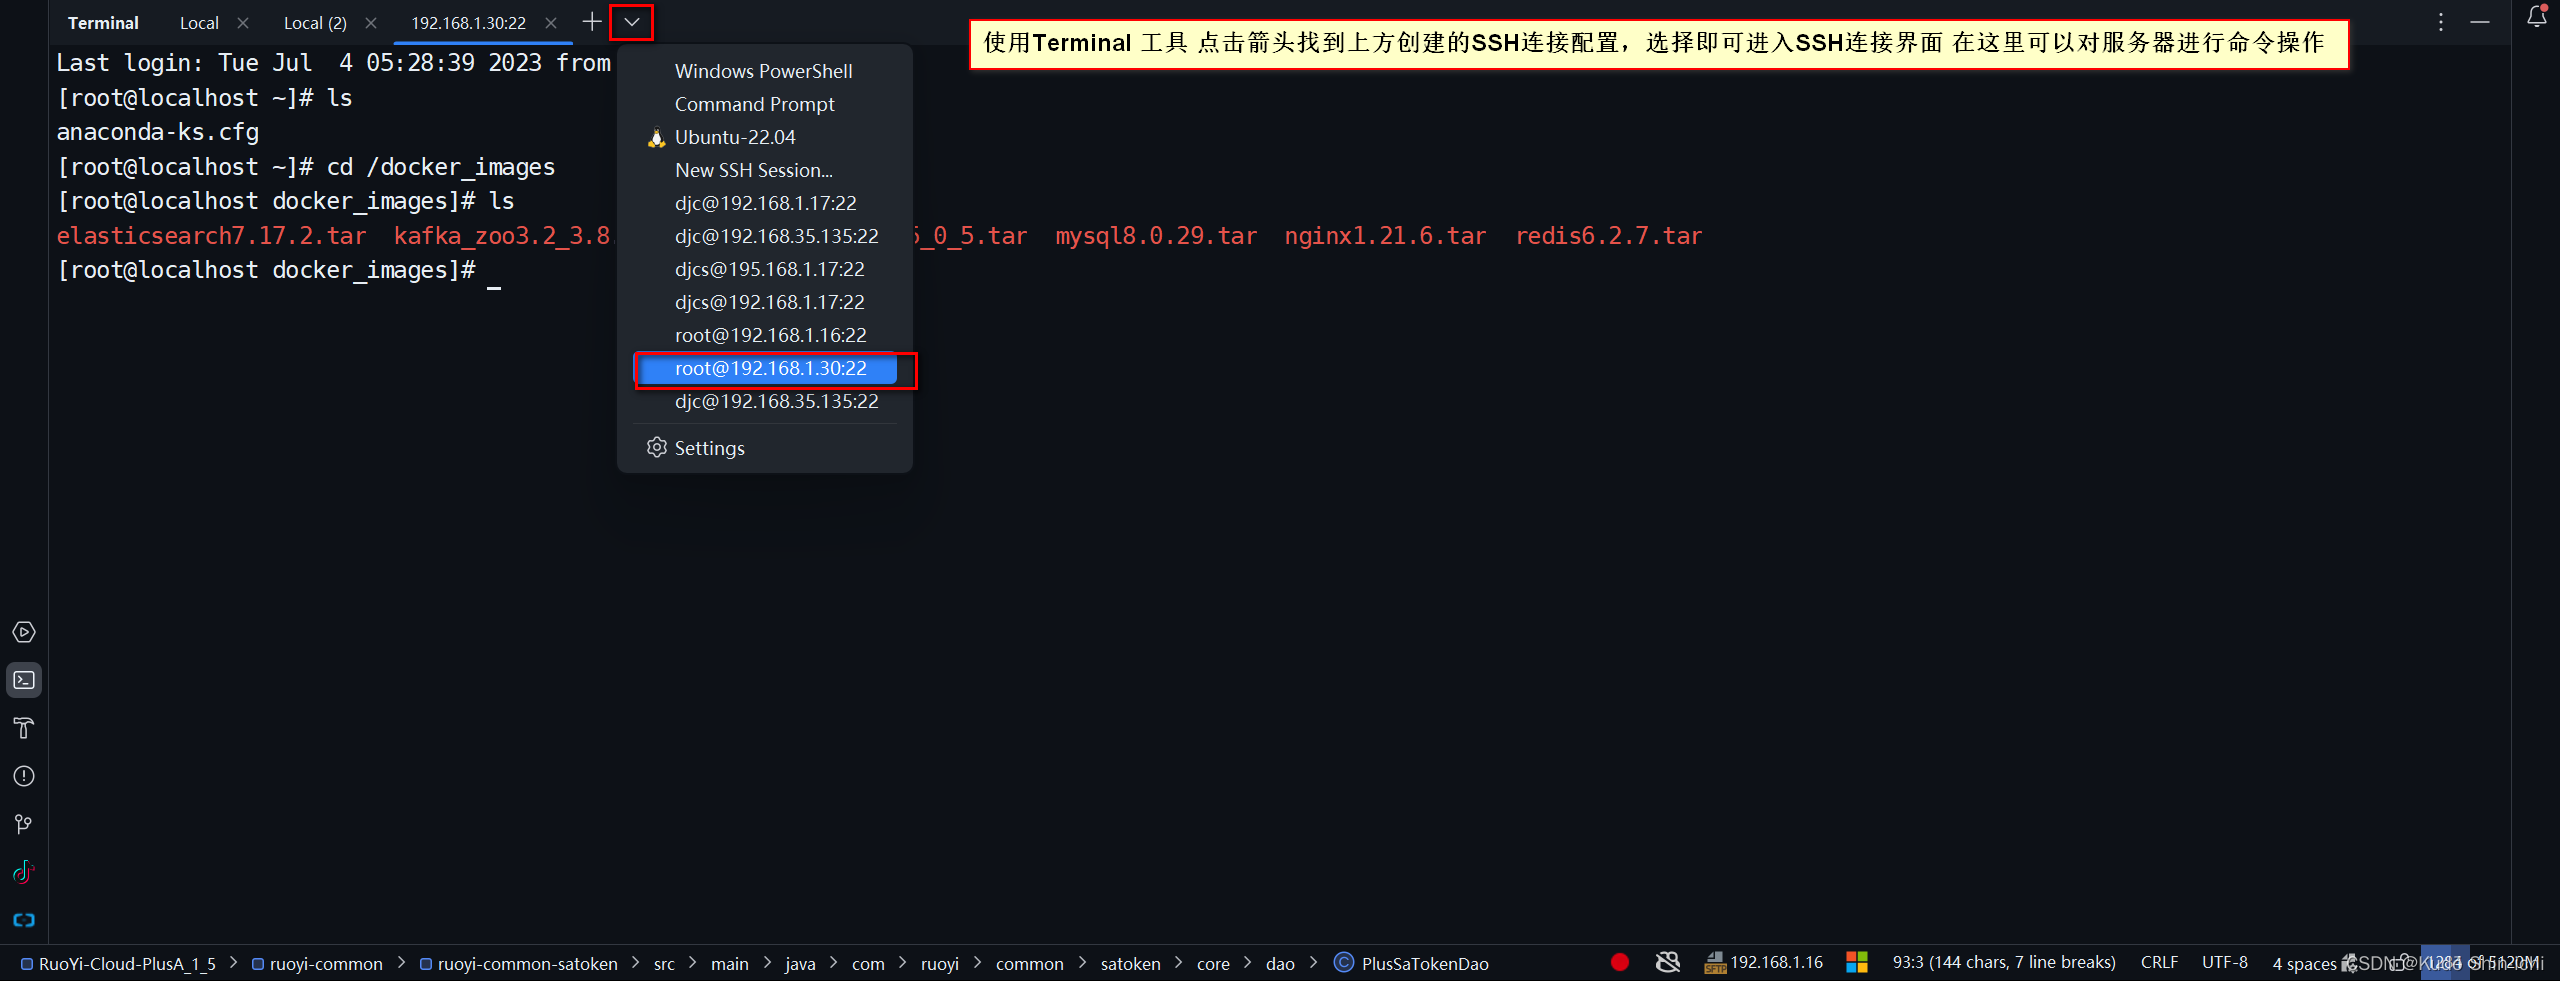The image size is (2560, 981).
Task: Open terminal options three-dot menu
Action: (x=2441, y=22)
